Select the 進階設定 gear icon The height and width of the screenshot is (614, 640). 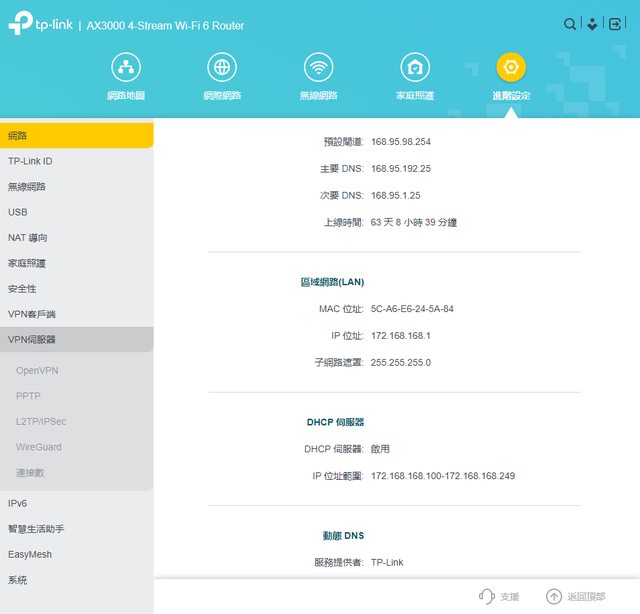coord(511,68)
